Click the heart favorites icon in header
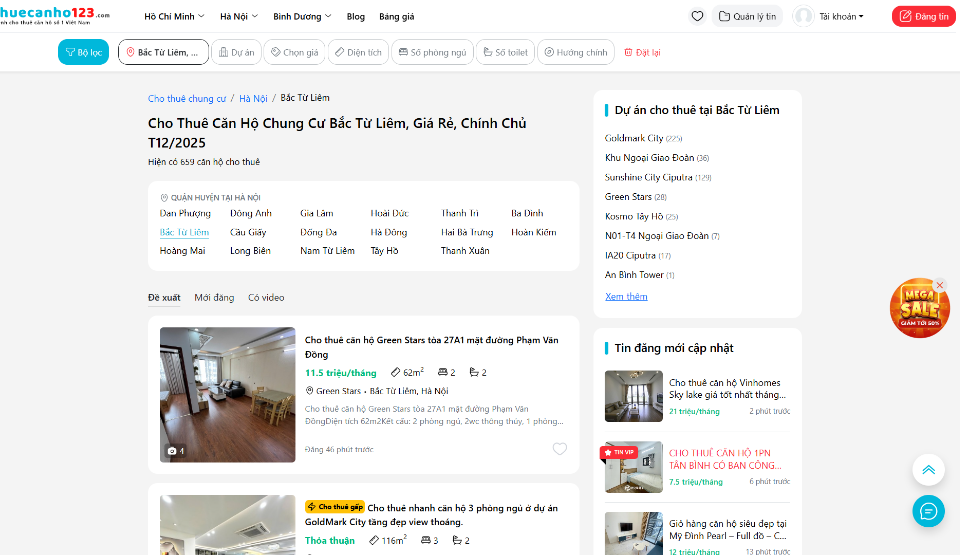The height and width of the screenshot is (555, 960). pos(697,16)
